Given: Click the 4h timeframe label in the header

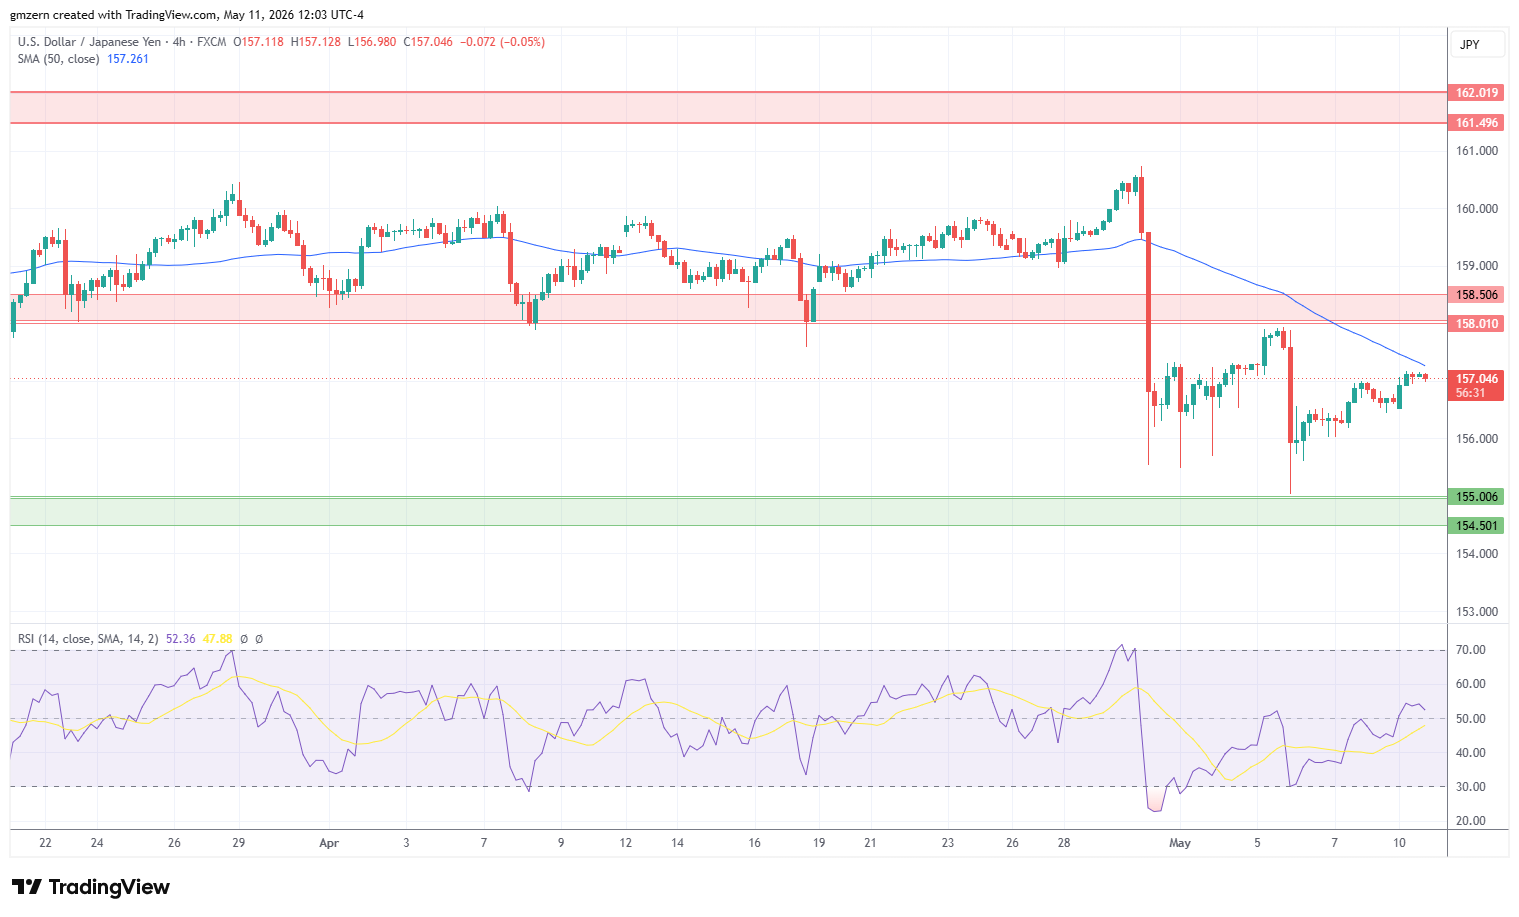Looking at the screenshot, I should click(x=179, y=42).
